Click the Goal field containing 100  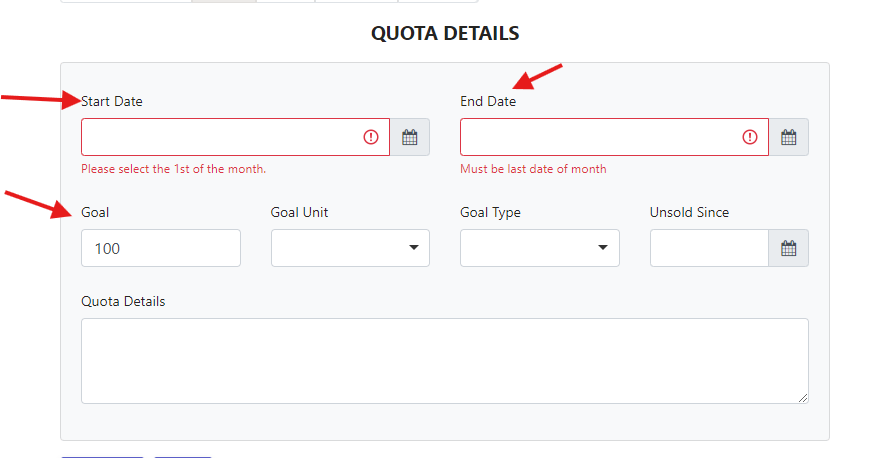[x=160, y=249]
